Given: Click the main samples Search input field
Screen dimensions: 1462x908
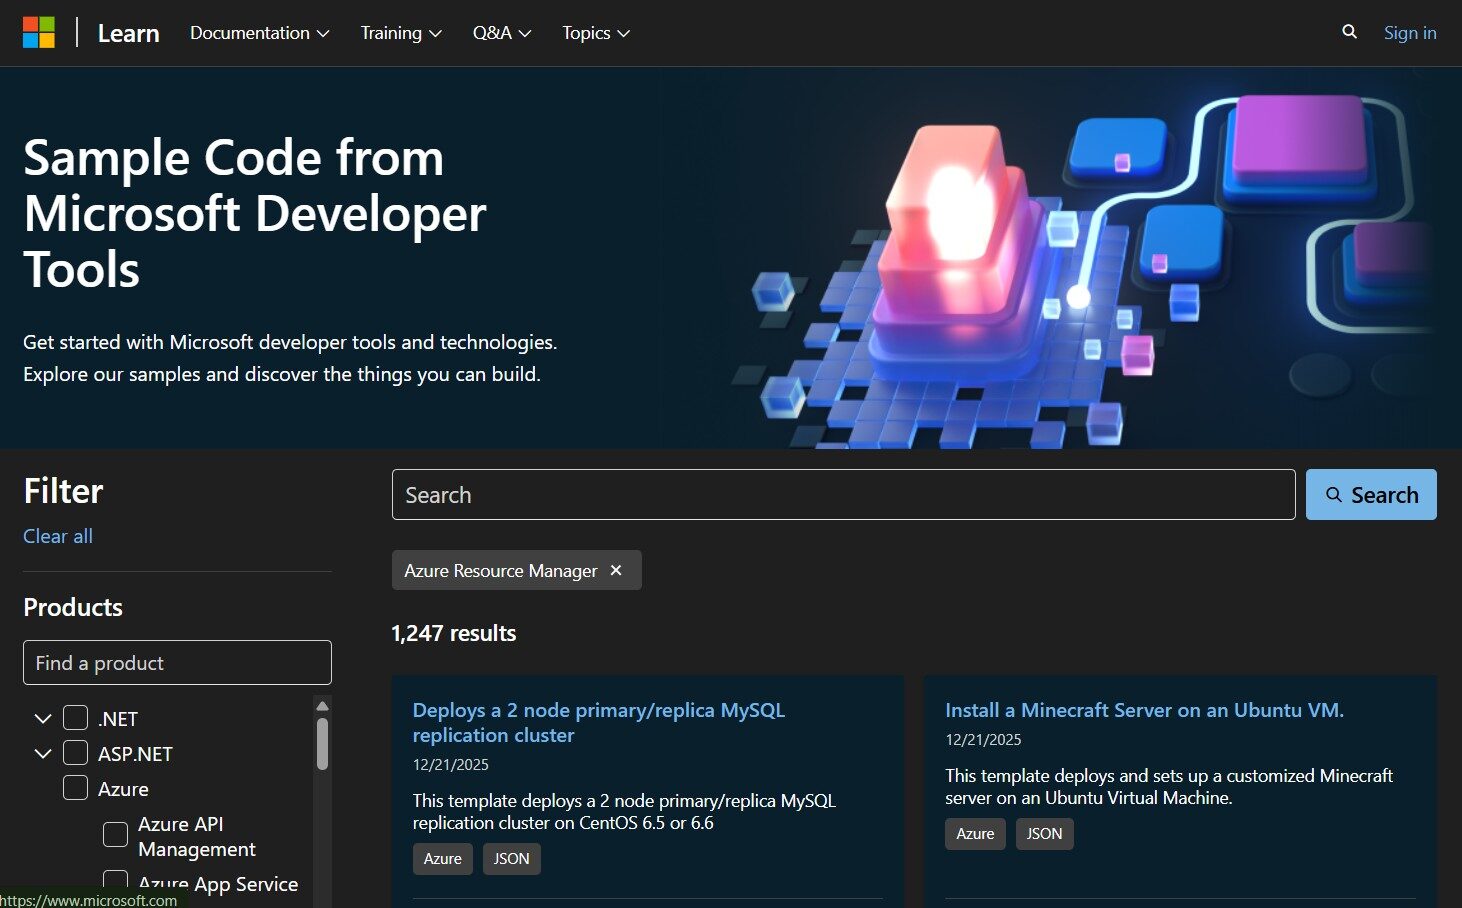Looking at the screenshot, I should 843,495.
